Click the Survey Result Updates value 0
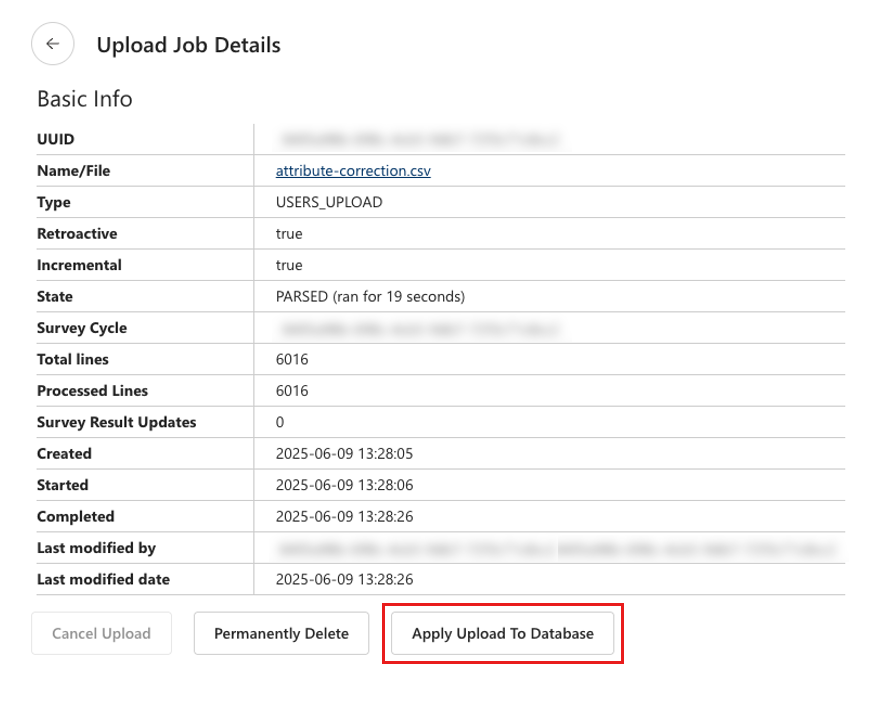Image resolution: width=877 pixels, height=703 pixels. [x=280, y=422]
